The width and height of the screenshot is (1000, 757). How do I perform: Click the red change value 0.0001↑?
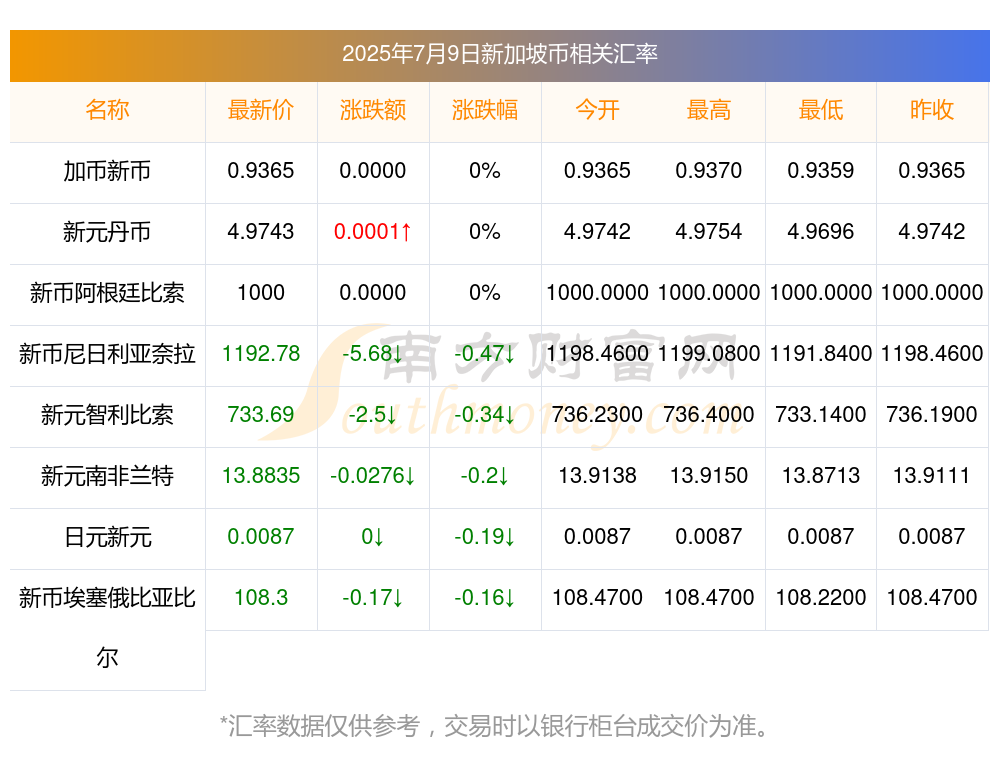click(x=373, y=232)
